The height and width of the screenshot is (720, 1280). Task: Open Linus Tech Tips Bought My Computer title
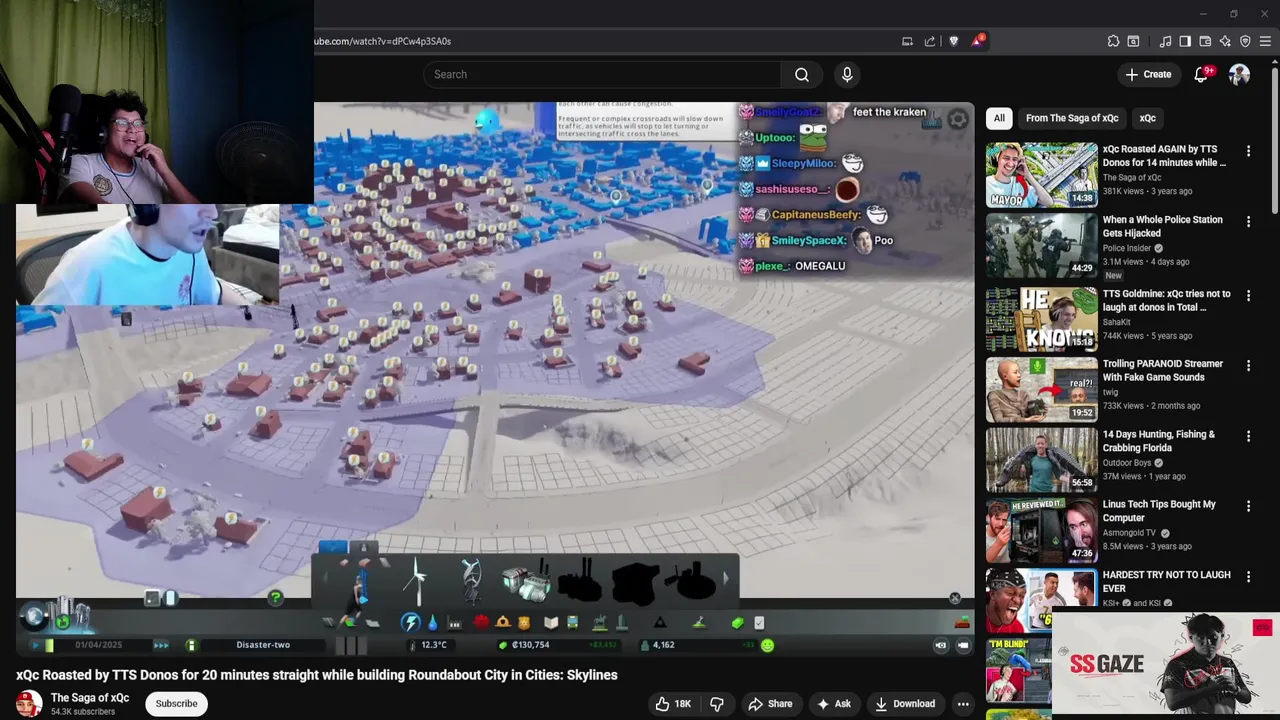click(1159, 511)
